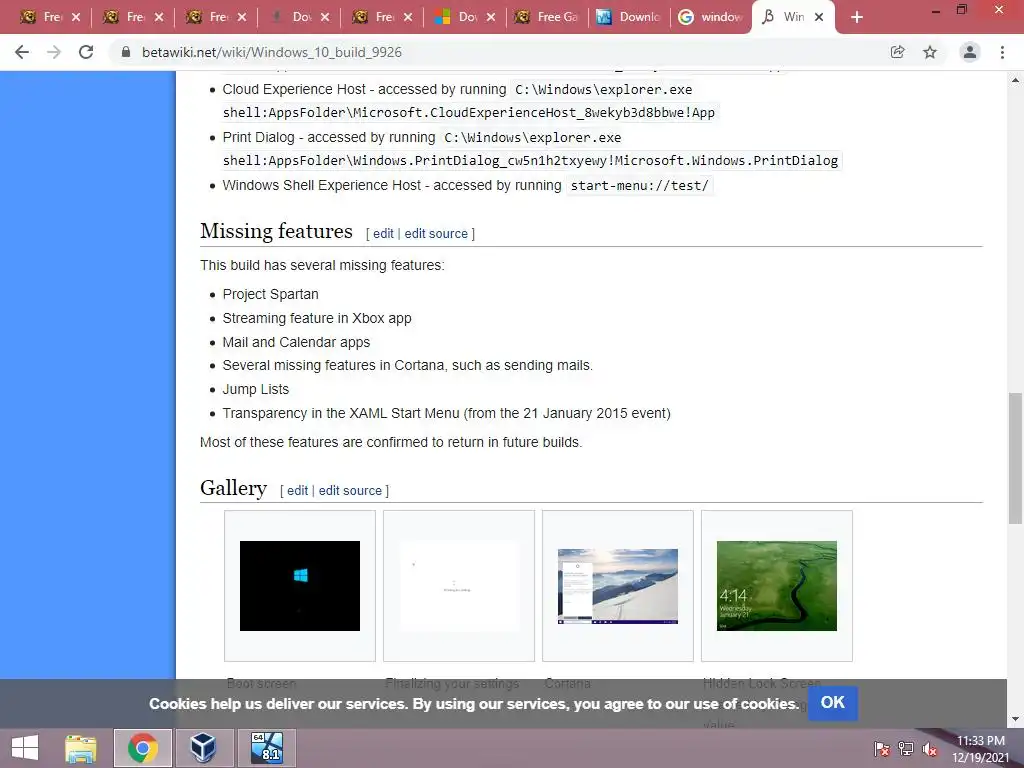Screen dimensions: 1024x768
Task: Open VirtualBox from taskbar
Action: coord(203,748)
